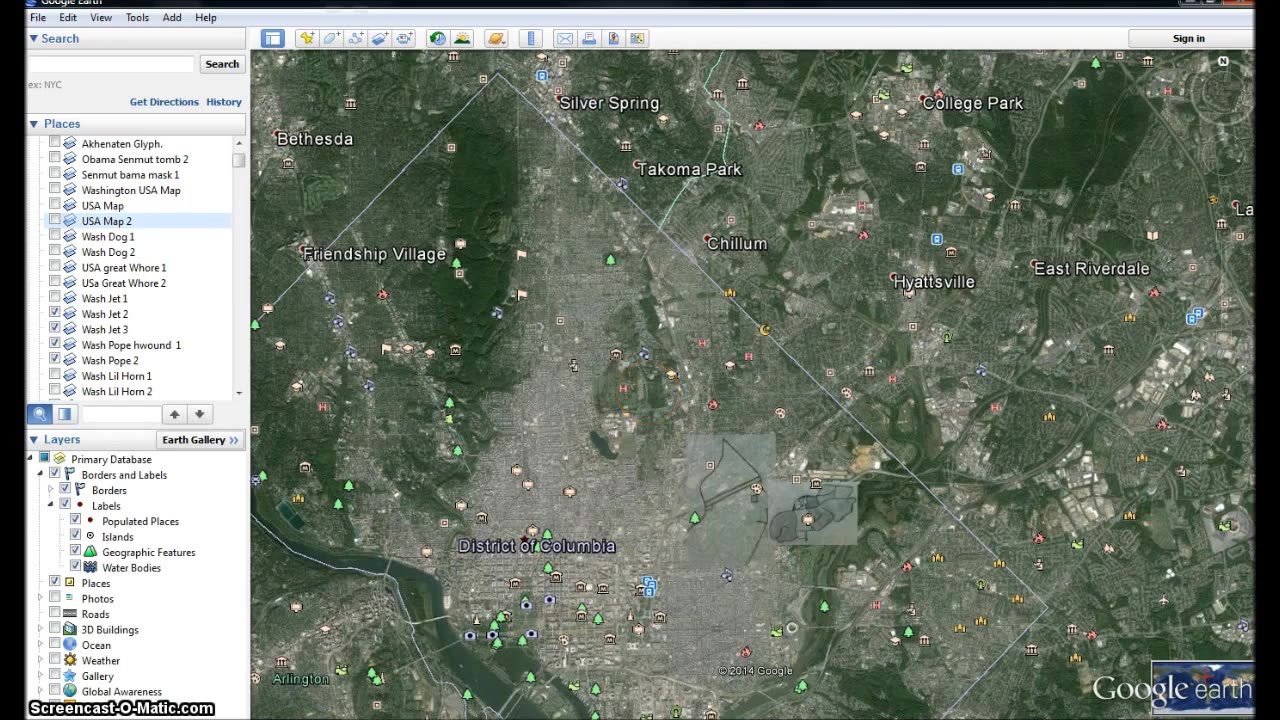1280x720 pixels.
Task: Enable the Wash Dog 1 checkbox
Action: (55, 236)
